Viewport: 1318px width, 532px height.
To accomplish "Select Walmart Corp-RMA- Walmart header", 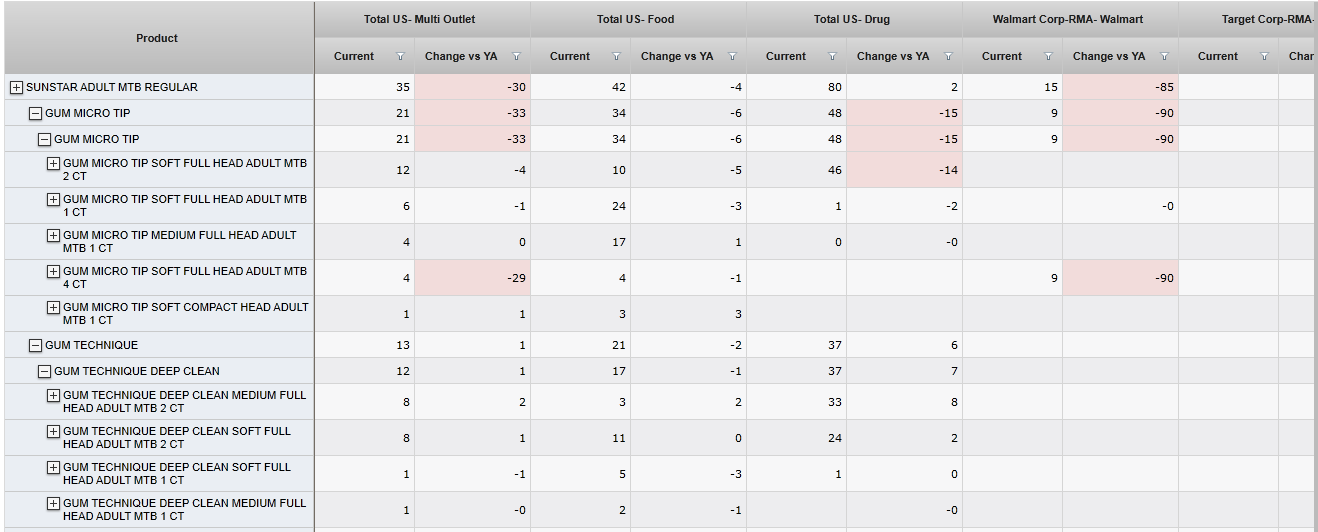I will tap(1068, 19).
